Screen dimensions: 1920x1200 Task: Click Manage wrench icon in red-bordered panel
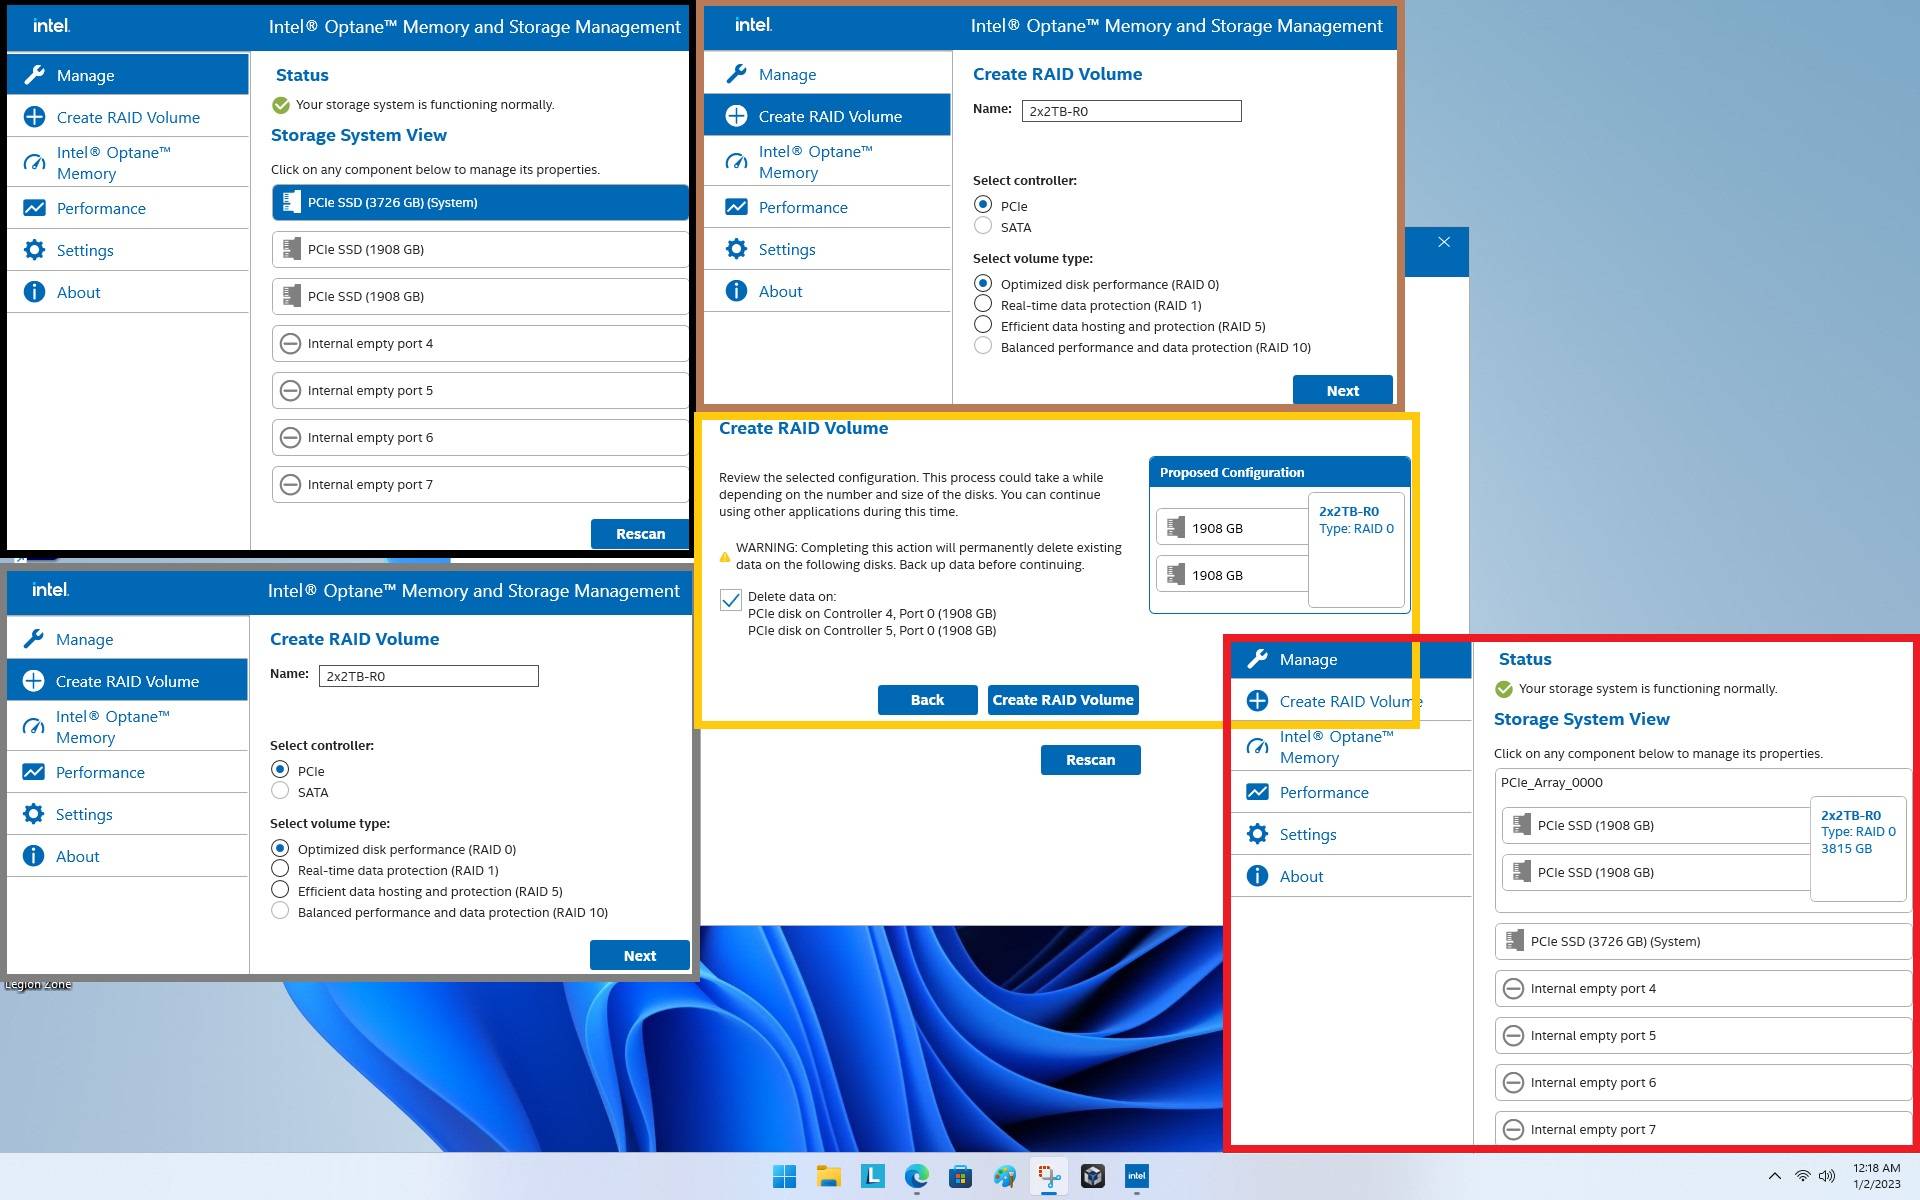click(1257, 659)
